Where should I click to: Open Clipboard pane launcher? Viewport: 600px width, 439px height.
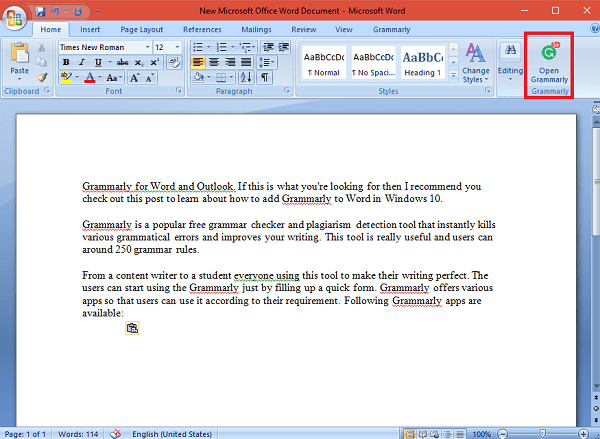click(x=47, y=91)
